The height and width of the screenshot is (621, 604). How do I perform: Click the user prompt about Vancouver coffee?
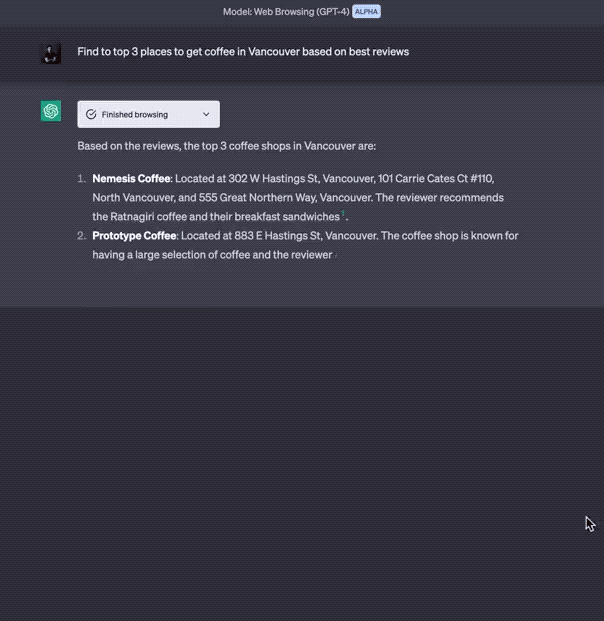click(243, 51)
